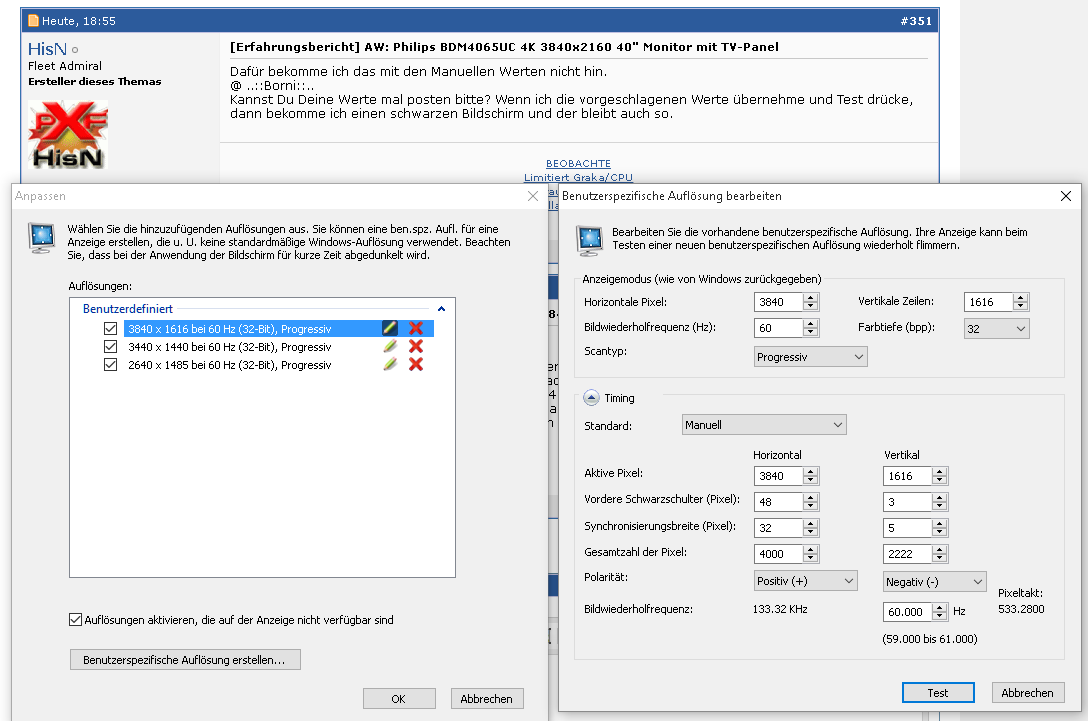This screenshot has height=721, width=1088.
Task: Click the Bildwiederholfrequenz (Hz) 60 field
Action: pyautogui.click(x=779, y=328)
